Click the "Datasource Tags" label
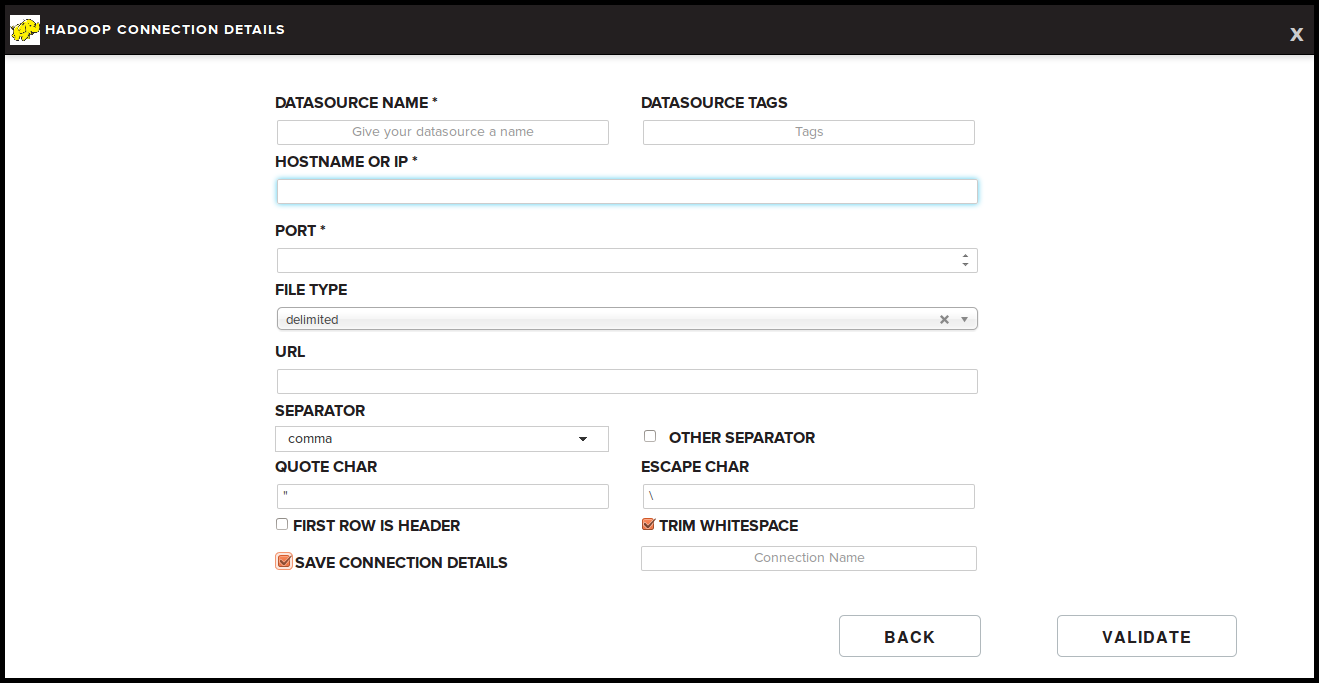This screenshot has width=1319, height=683. pos(714,103)
